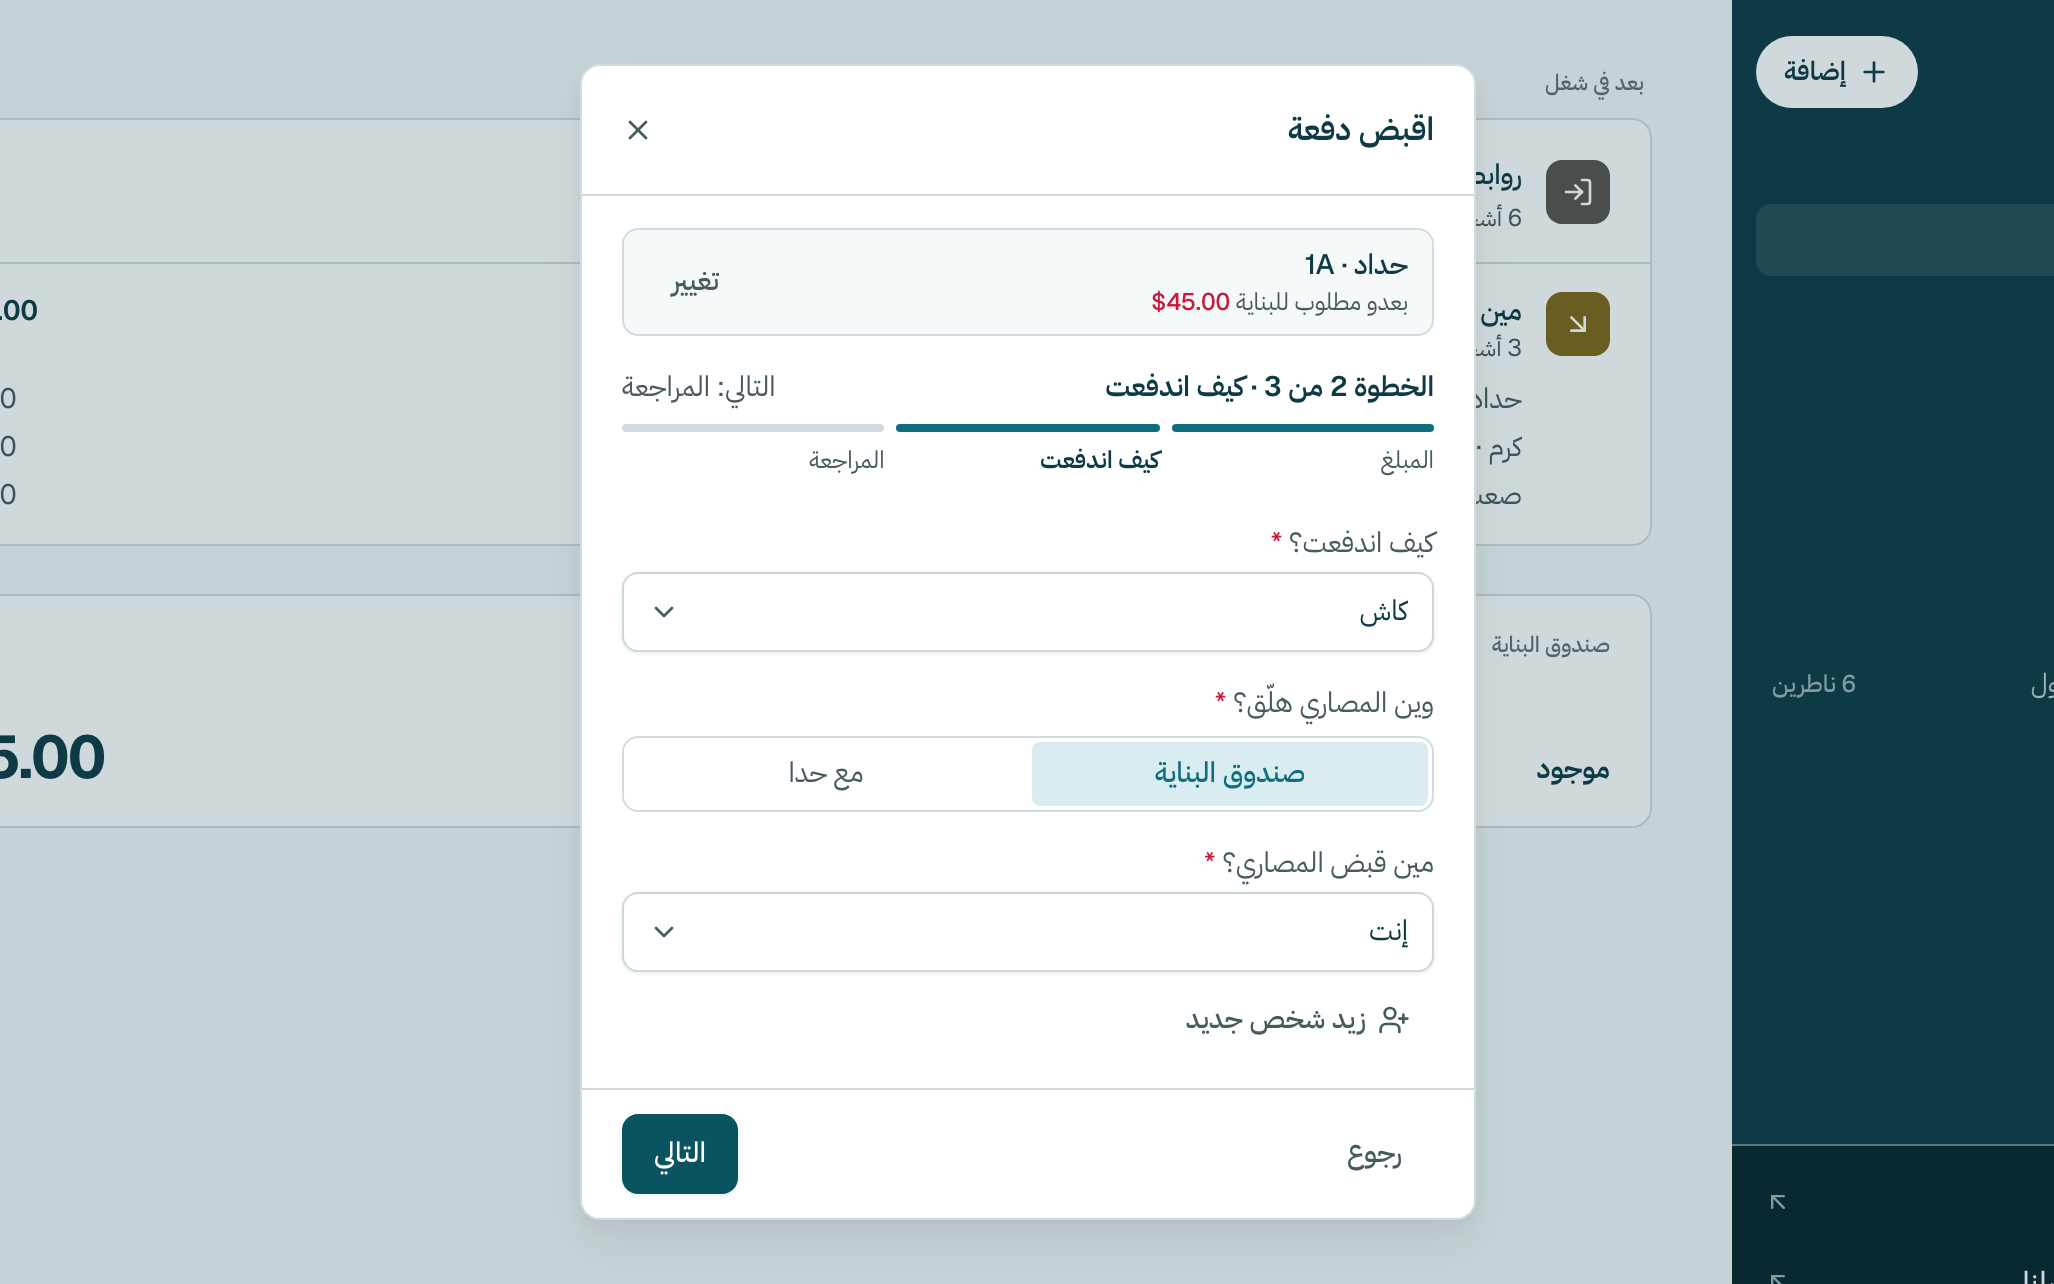Click زيد شخص جديد link
The height and width of the screenshot is (1284, 2054).
1297,1020
